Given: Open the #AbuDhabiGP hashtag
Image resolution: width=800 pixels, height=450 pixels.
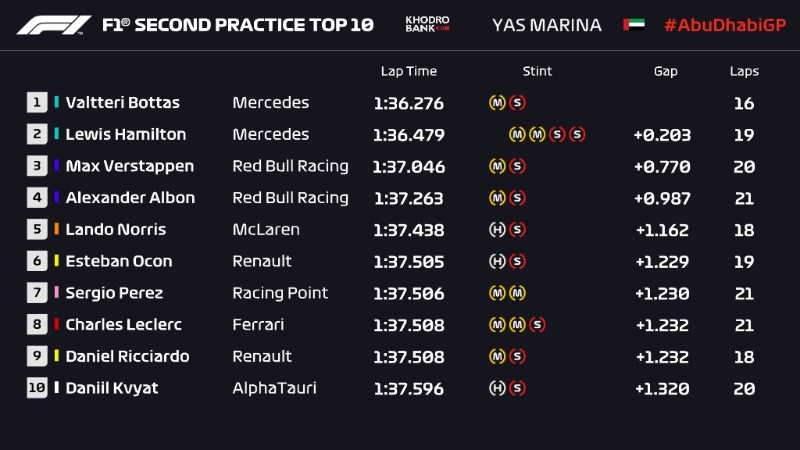Looking at the screenshot, I should 723,24.
